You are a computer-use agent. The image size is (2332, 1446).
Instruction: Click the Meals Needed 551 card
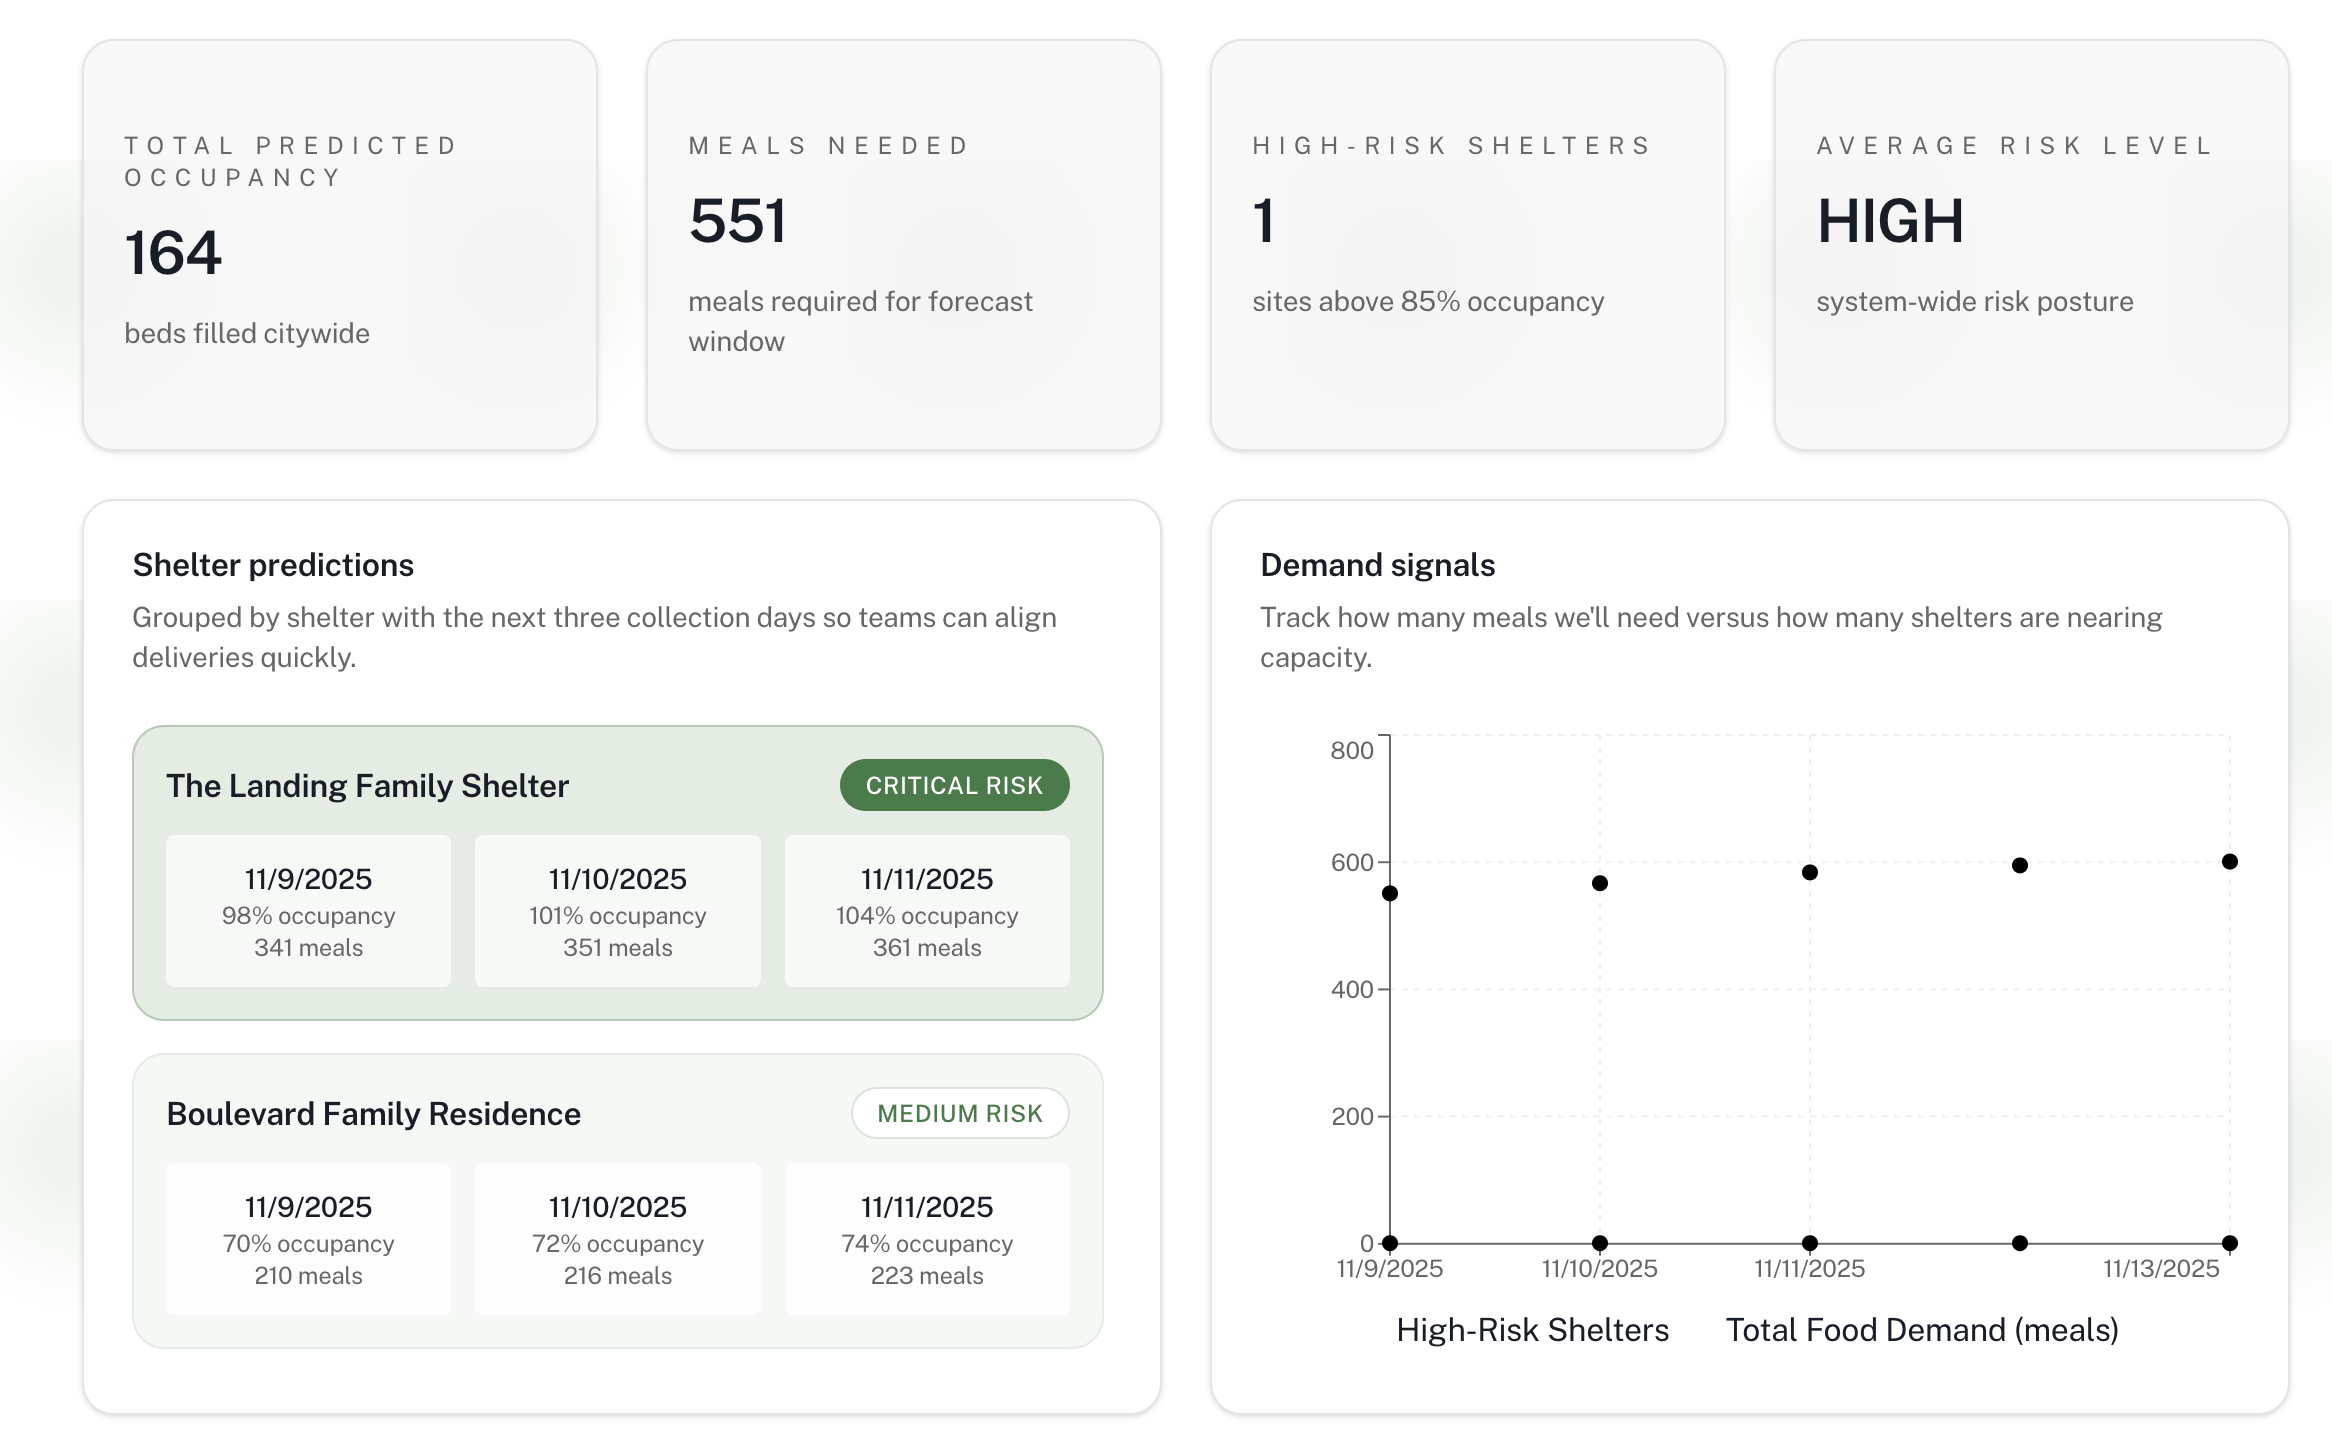point(903,245)
